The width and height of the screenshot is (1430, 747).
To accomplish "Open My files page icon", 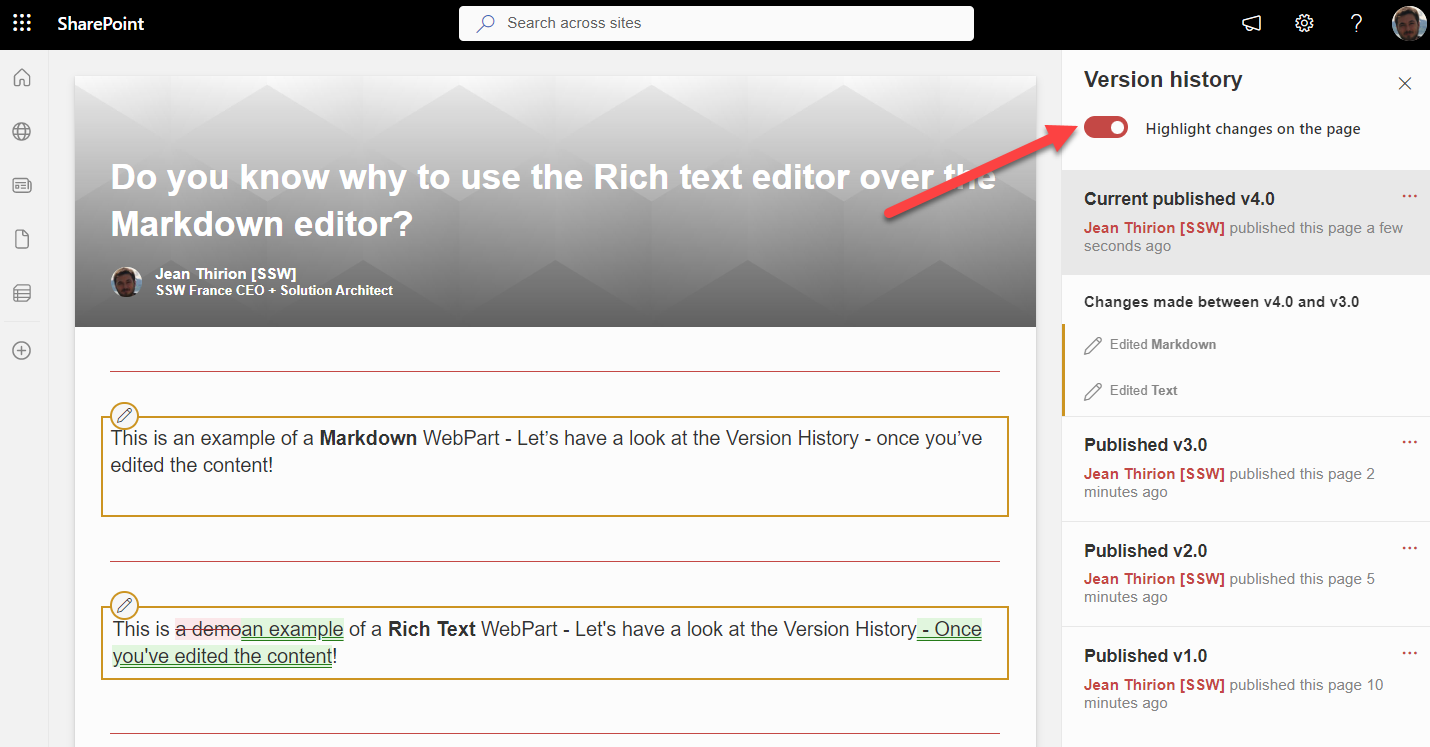I will pyautogui.click(x=22, y=239).
